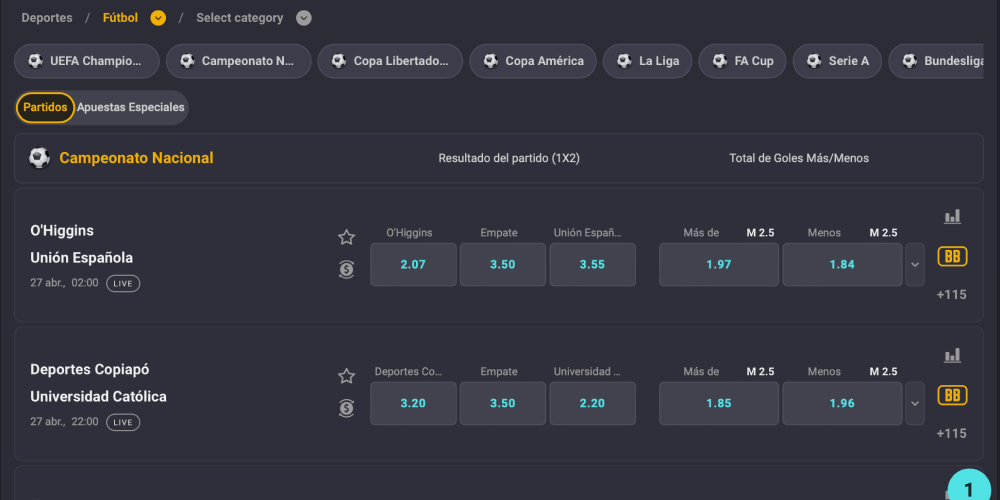Viewport: 1000px width, 500px height.
Task: Open the Fútbol sport dropdown
Action: [x=158, y=18]
